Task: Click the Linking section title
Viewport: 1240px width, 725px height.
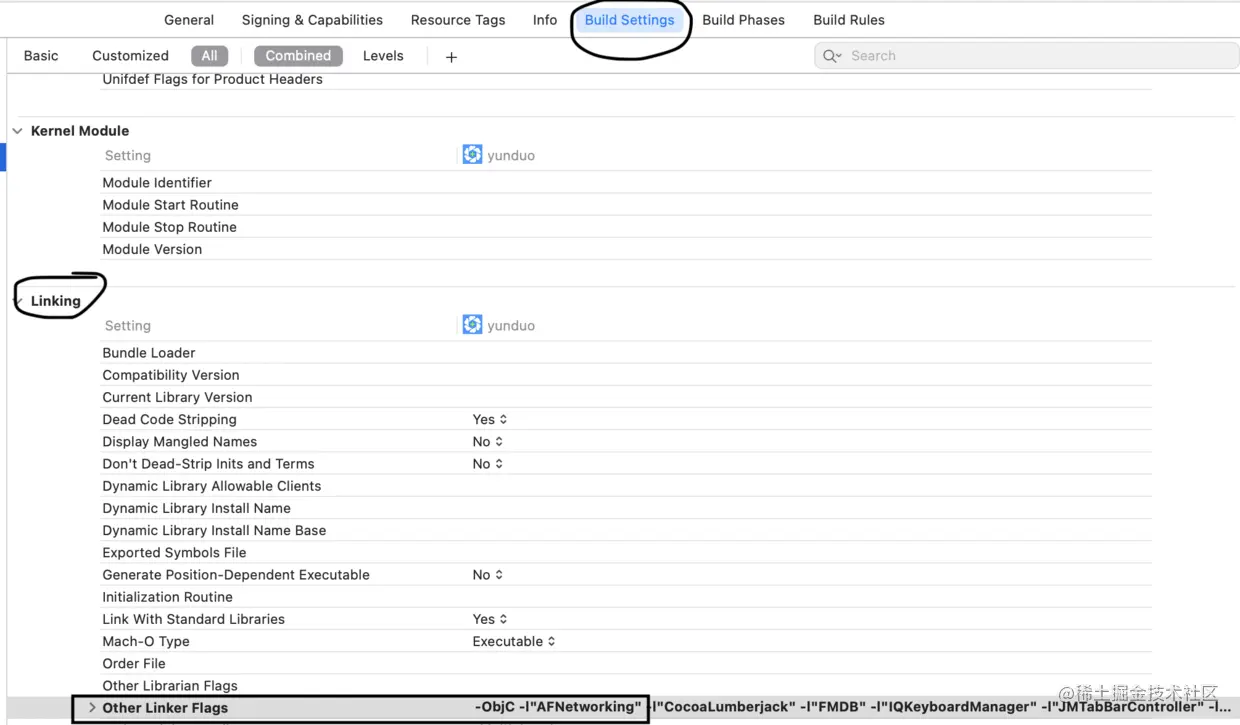Action: pyautogui.click(x=56, y=301)
